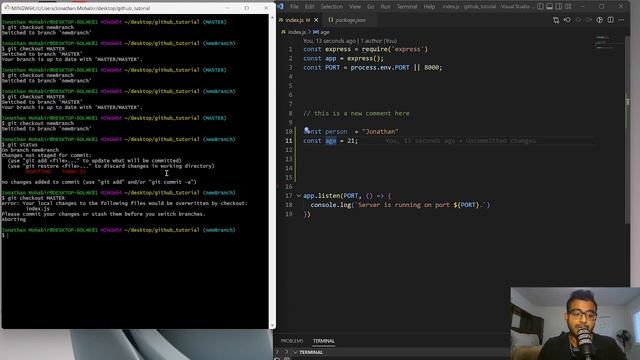Click the Open Changes compare icon
The width and height of the screenshot is (640, 360).
point(556,20)
